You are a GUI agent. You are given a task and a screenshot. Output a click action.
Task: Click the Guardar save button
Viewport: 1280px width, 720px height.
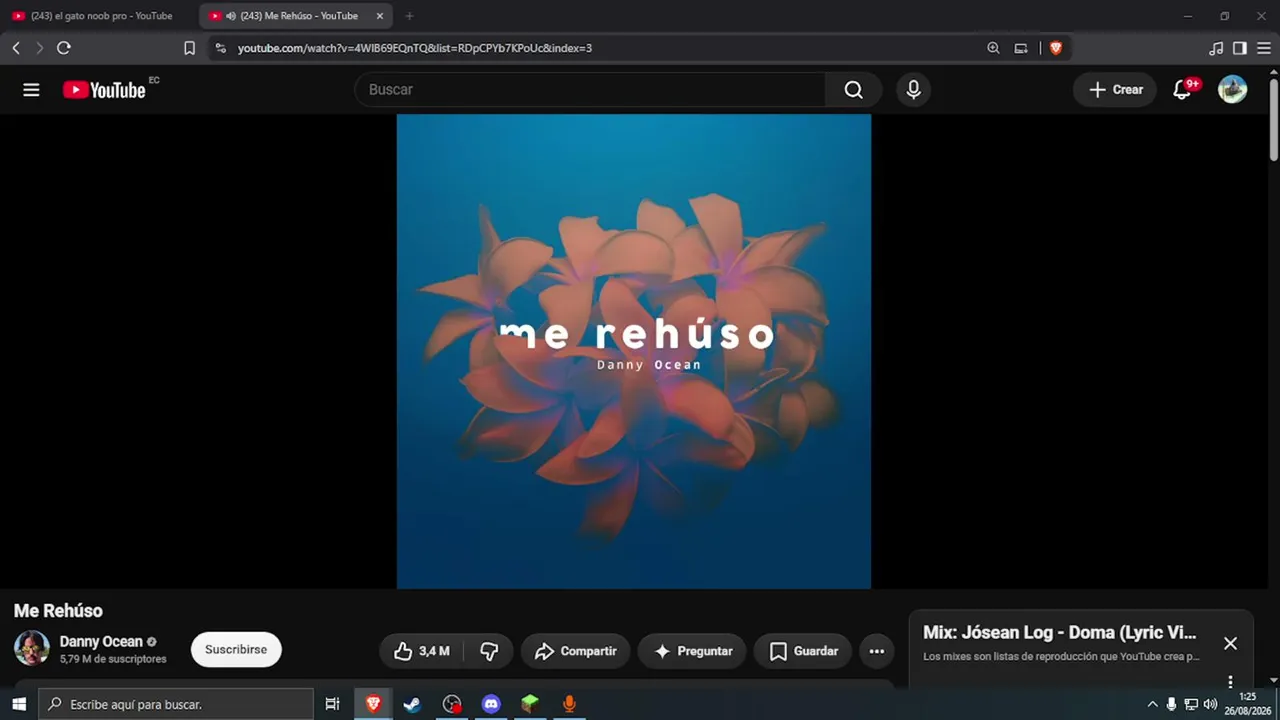coord(803,651)
